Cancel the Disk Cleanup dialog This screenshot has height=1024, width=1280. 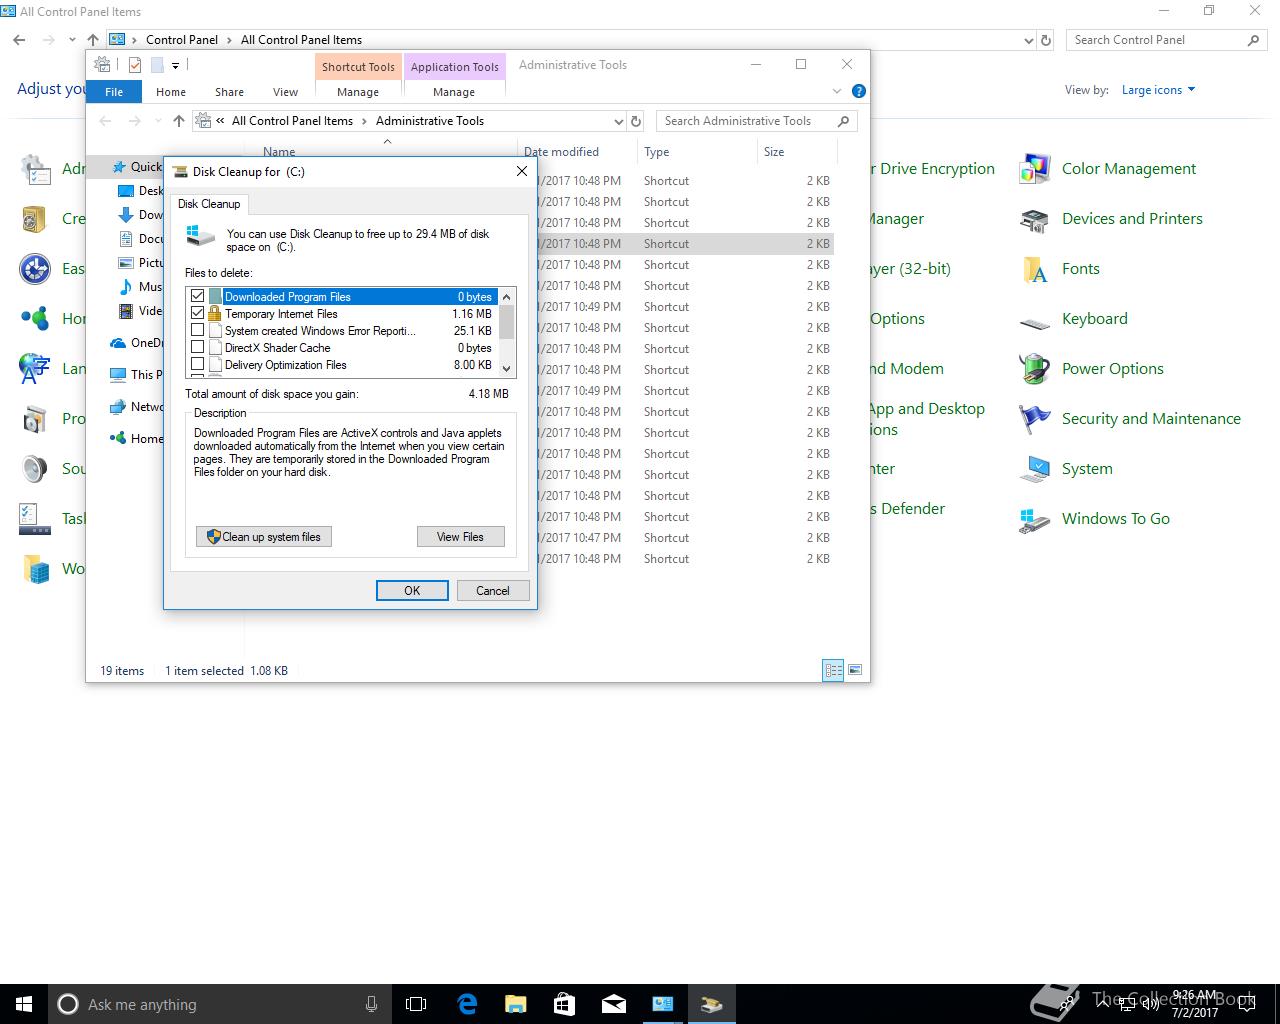(493, 591)
